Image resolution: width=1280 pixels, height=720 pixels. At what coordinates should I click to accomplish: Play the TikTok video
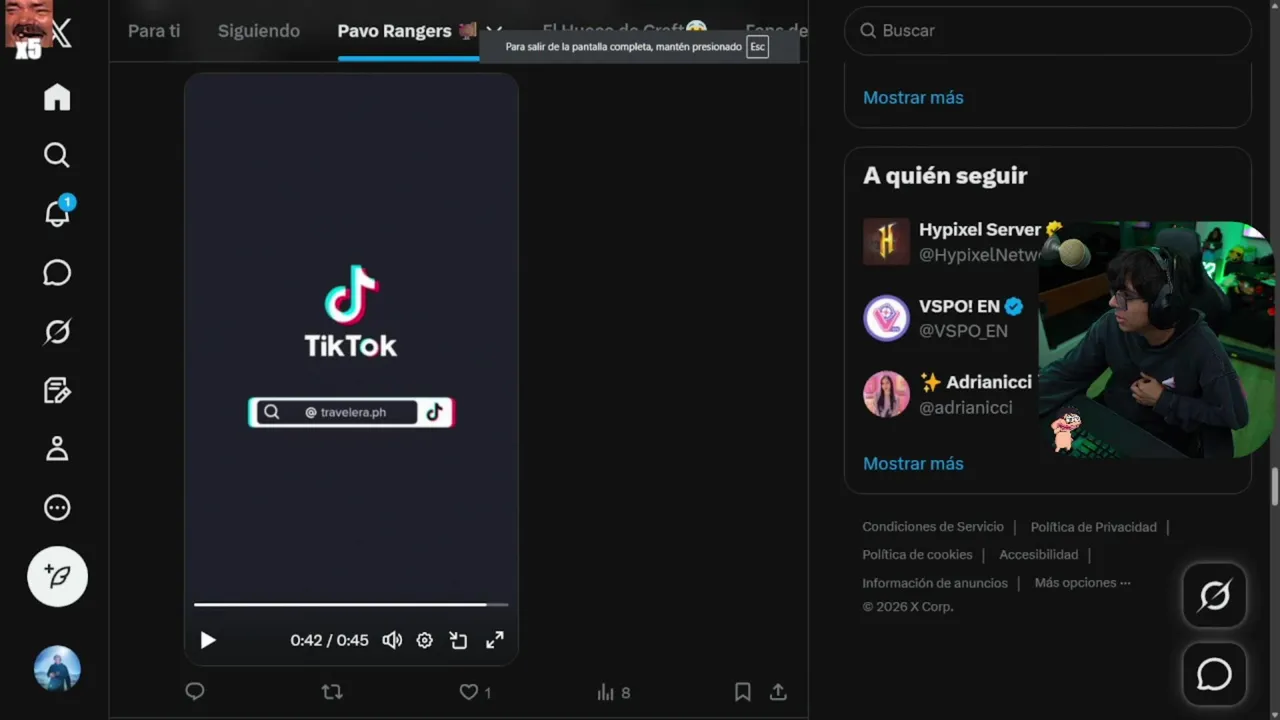pyautogui.click(x=208, y=640)
